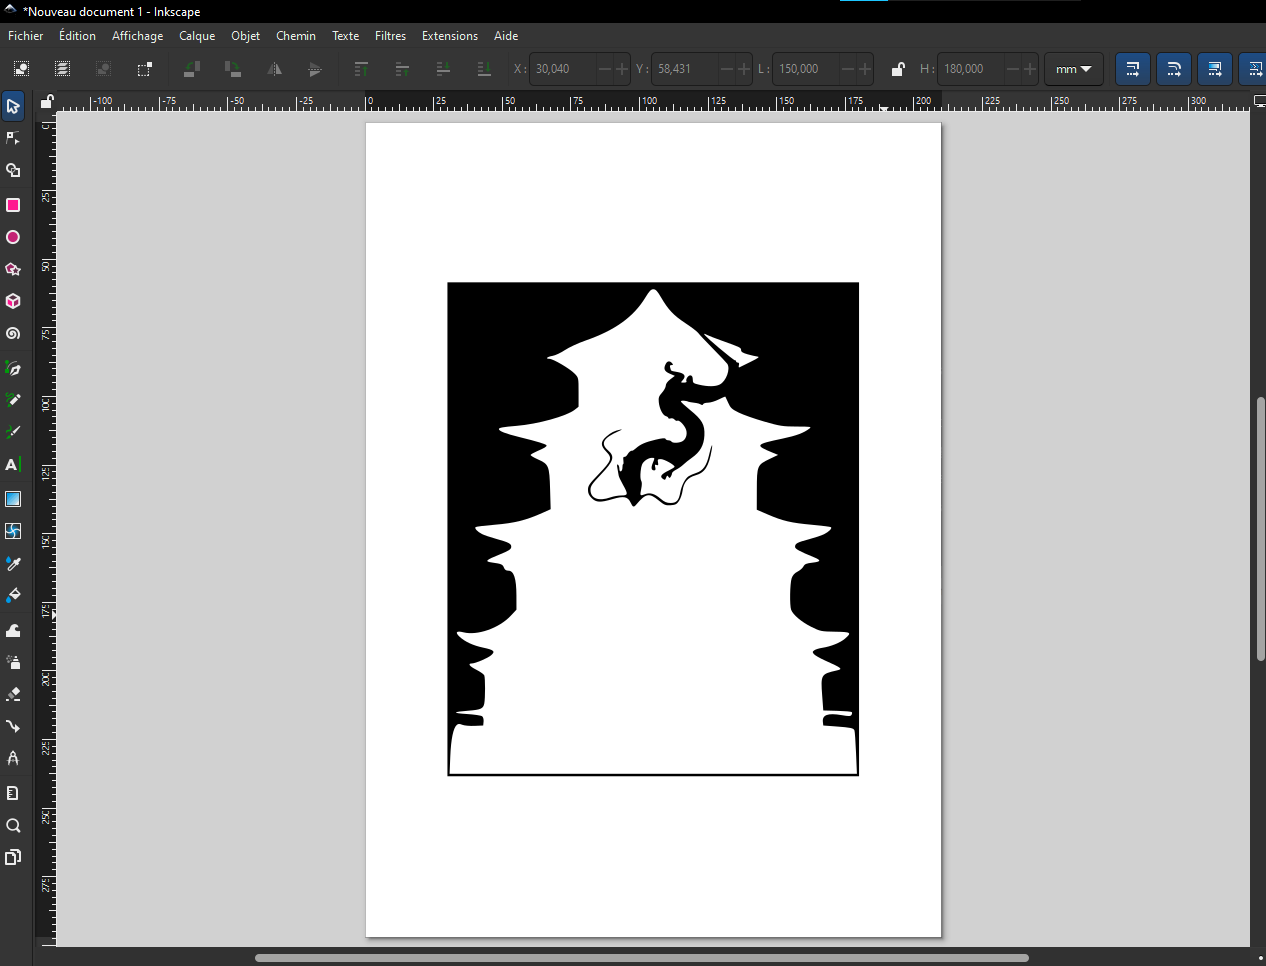Activate the Spiral tool
The image size is (1266, 966).
click(13, 334)
